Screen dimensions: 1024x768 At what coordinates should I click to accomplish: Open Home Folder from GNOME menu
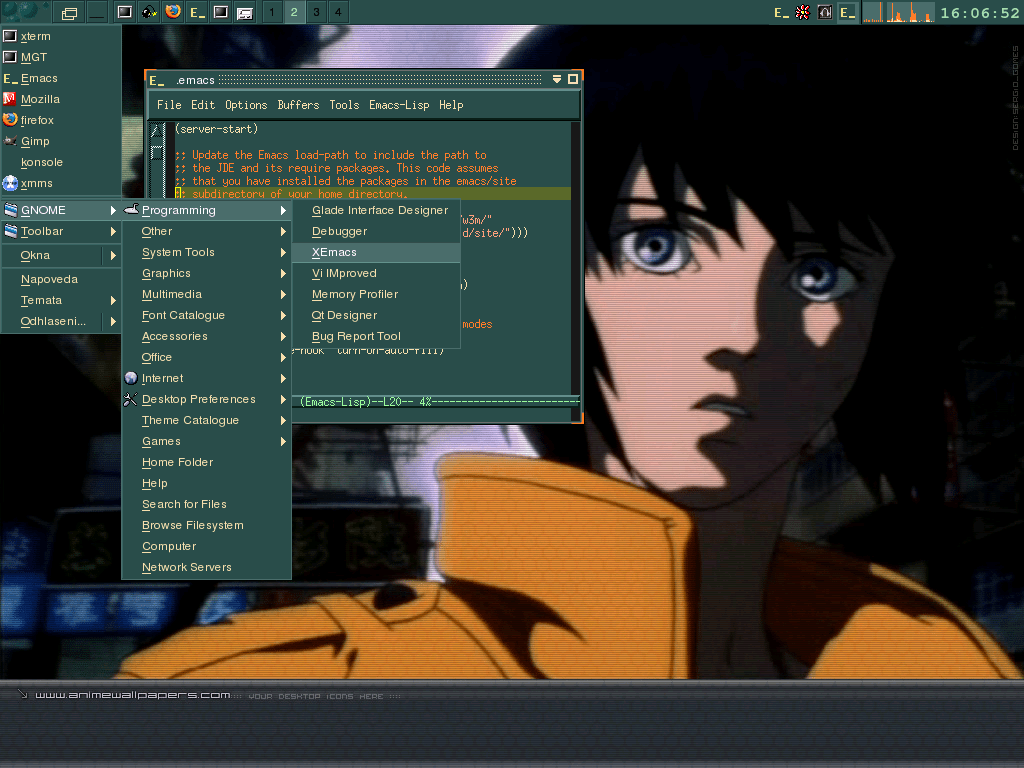[206, 462]
